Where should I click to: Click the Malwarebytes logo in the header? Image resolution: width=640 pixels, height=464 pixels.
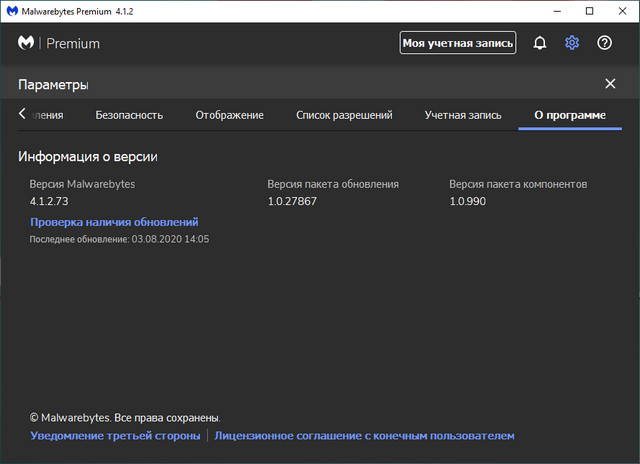pos(27,43)
